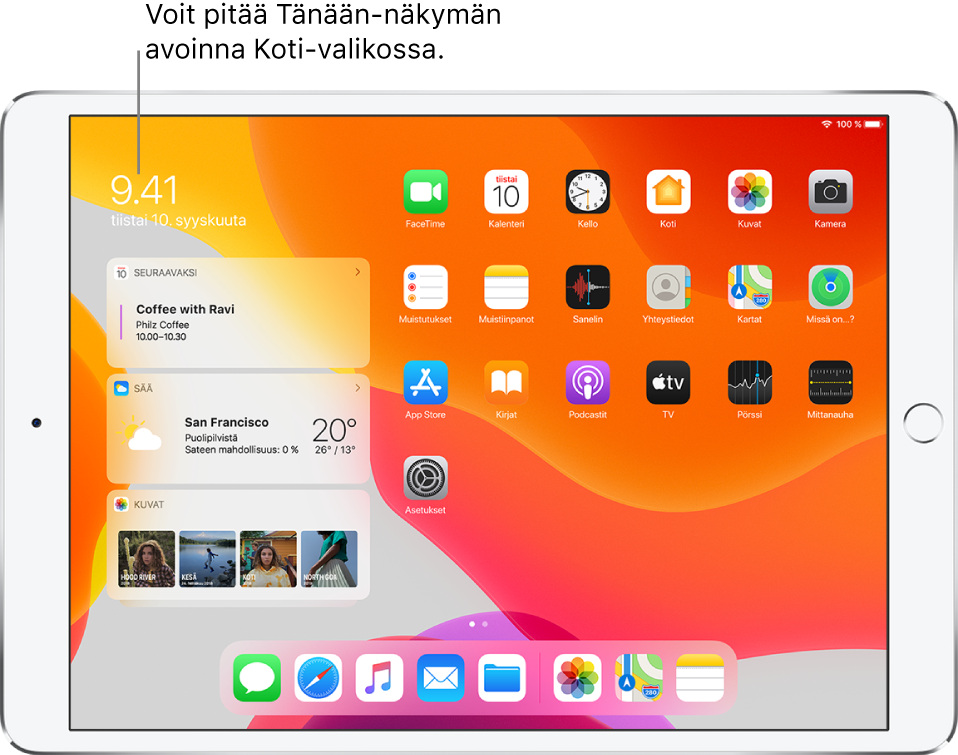The width and height of the screenshot is (958, 755).
Task: Open the Podcastit app
Action: click(587, 383)
